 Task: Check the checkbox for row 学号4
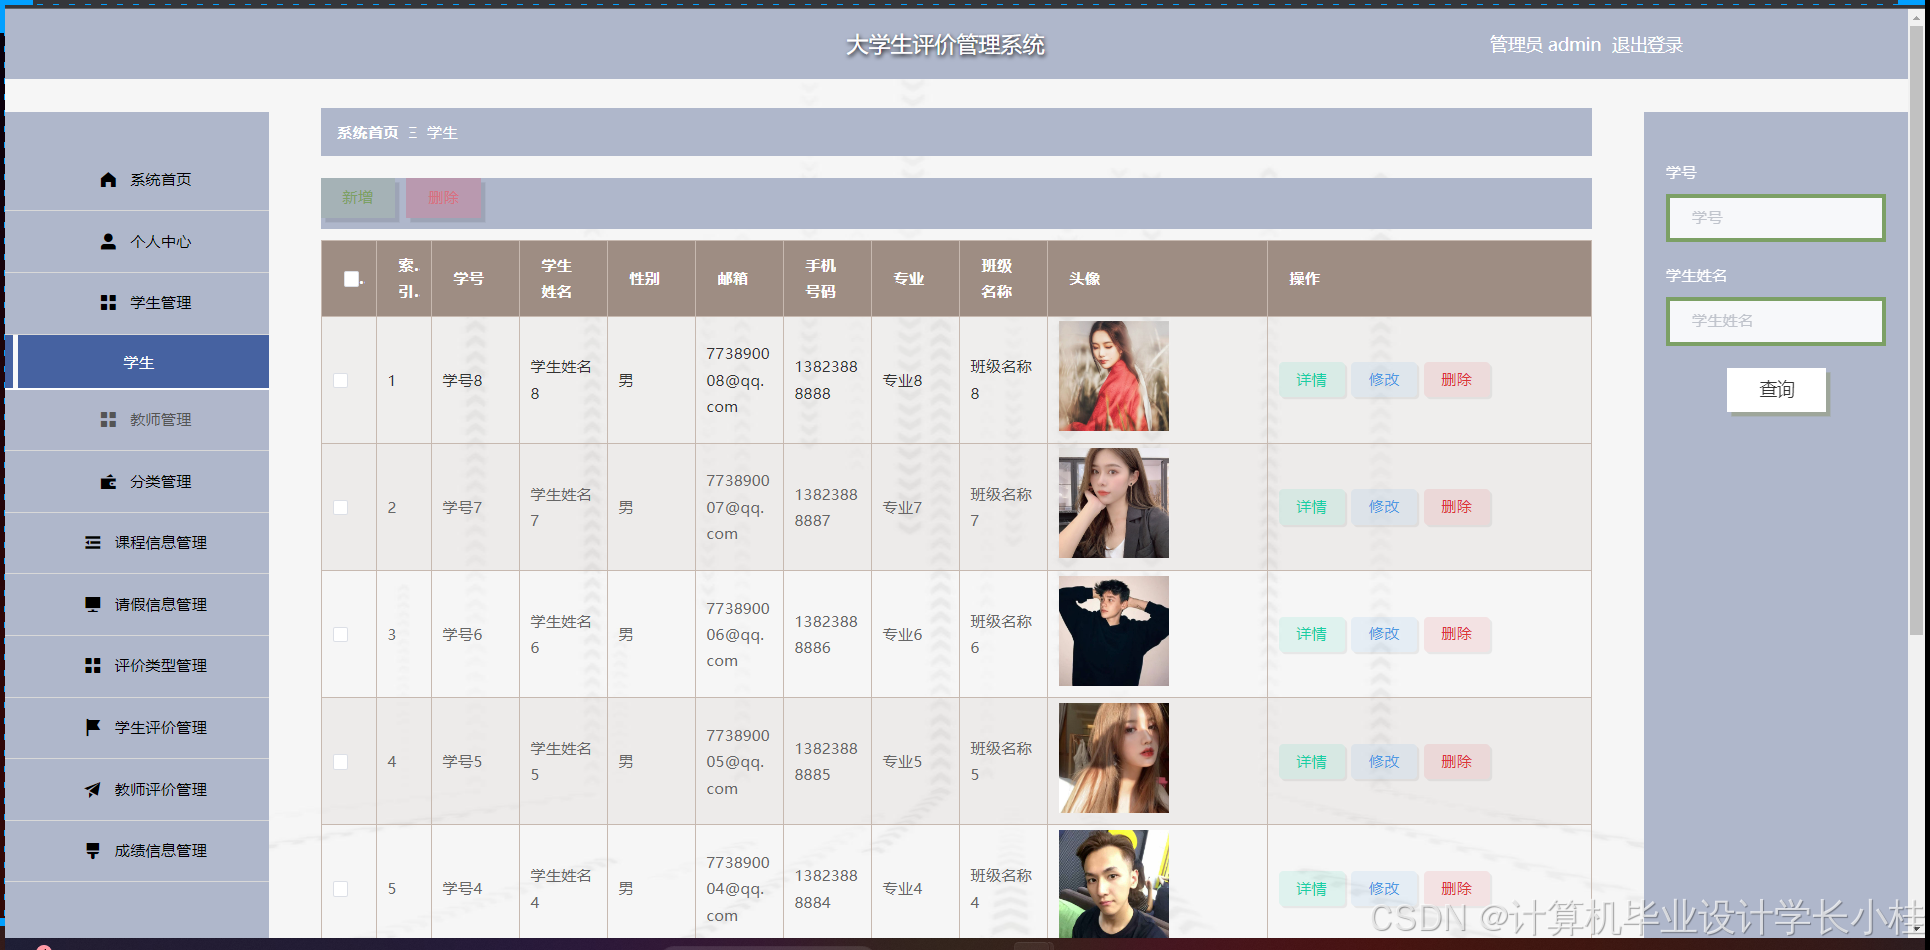341,889
